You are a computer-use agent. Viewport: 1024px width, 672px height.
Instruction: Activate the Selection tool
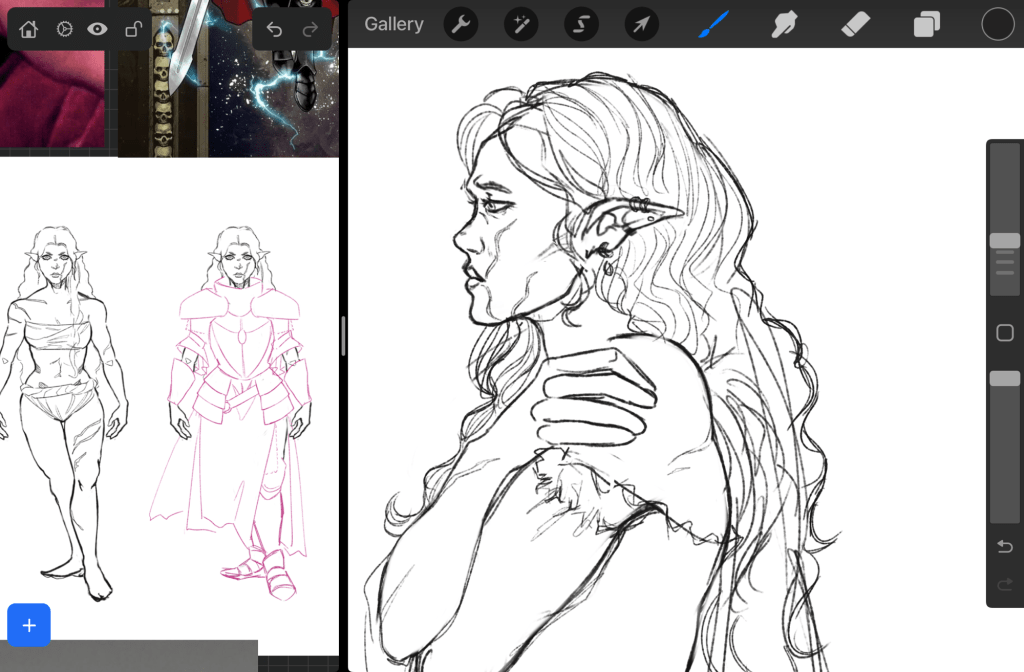pos(581,24)
